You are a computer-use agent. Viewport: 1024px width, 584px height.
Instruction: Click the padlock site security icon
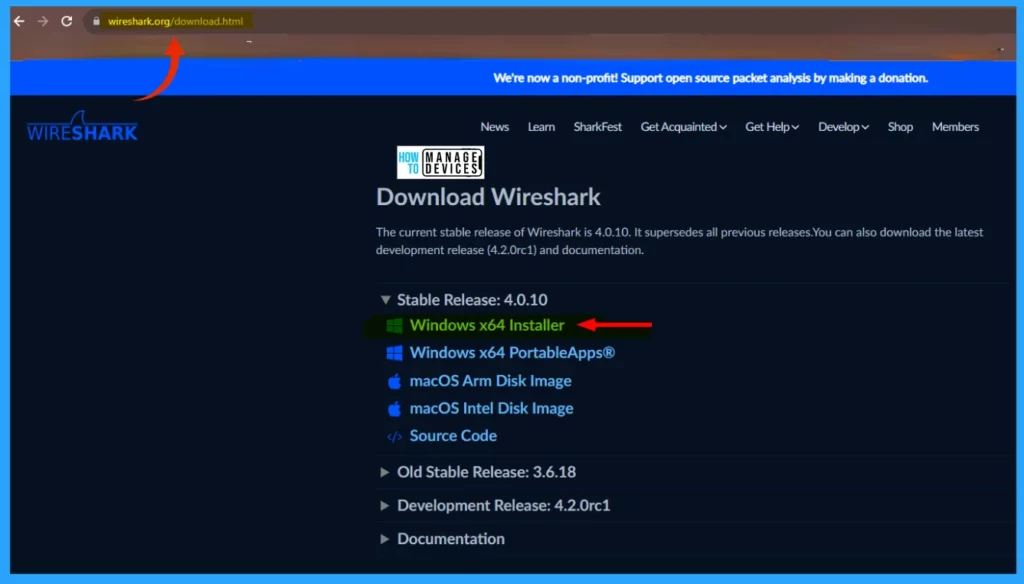(96, 21)
